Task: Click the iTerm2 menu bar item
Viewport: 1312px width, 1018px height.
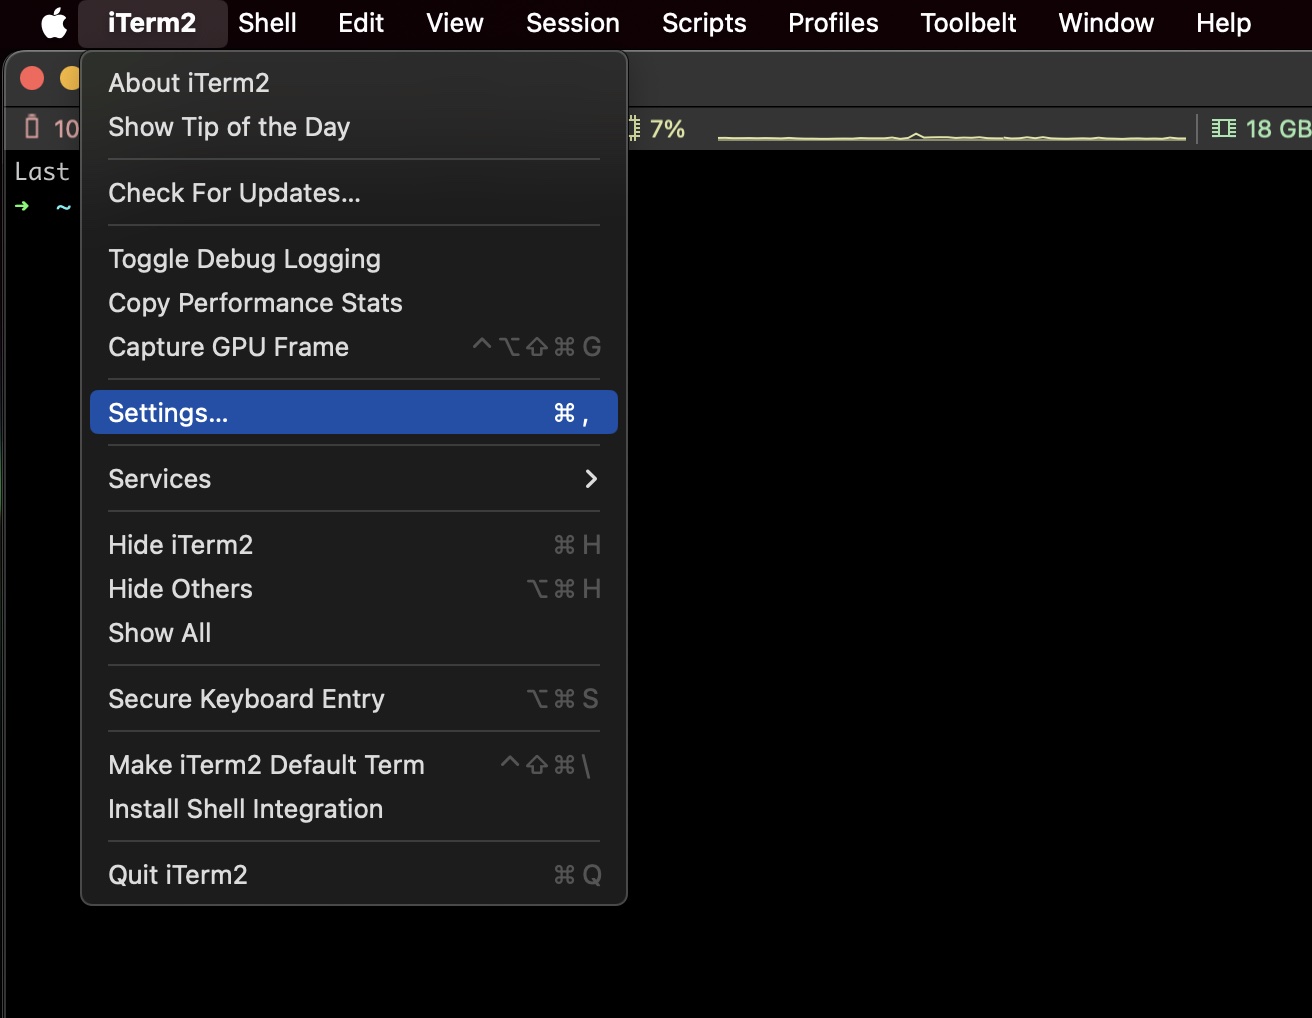Action: [x=152, y=22]
